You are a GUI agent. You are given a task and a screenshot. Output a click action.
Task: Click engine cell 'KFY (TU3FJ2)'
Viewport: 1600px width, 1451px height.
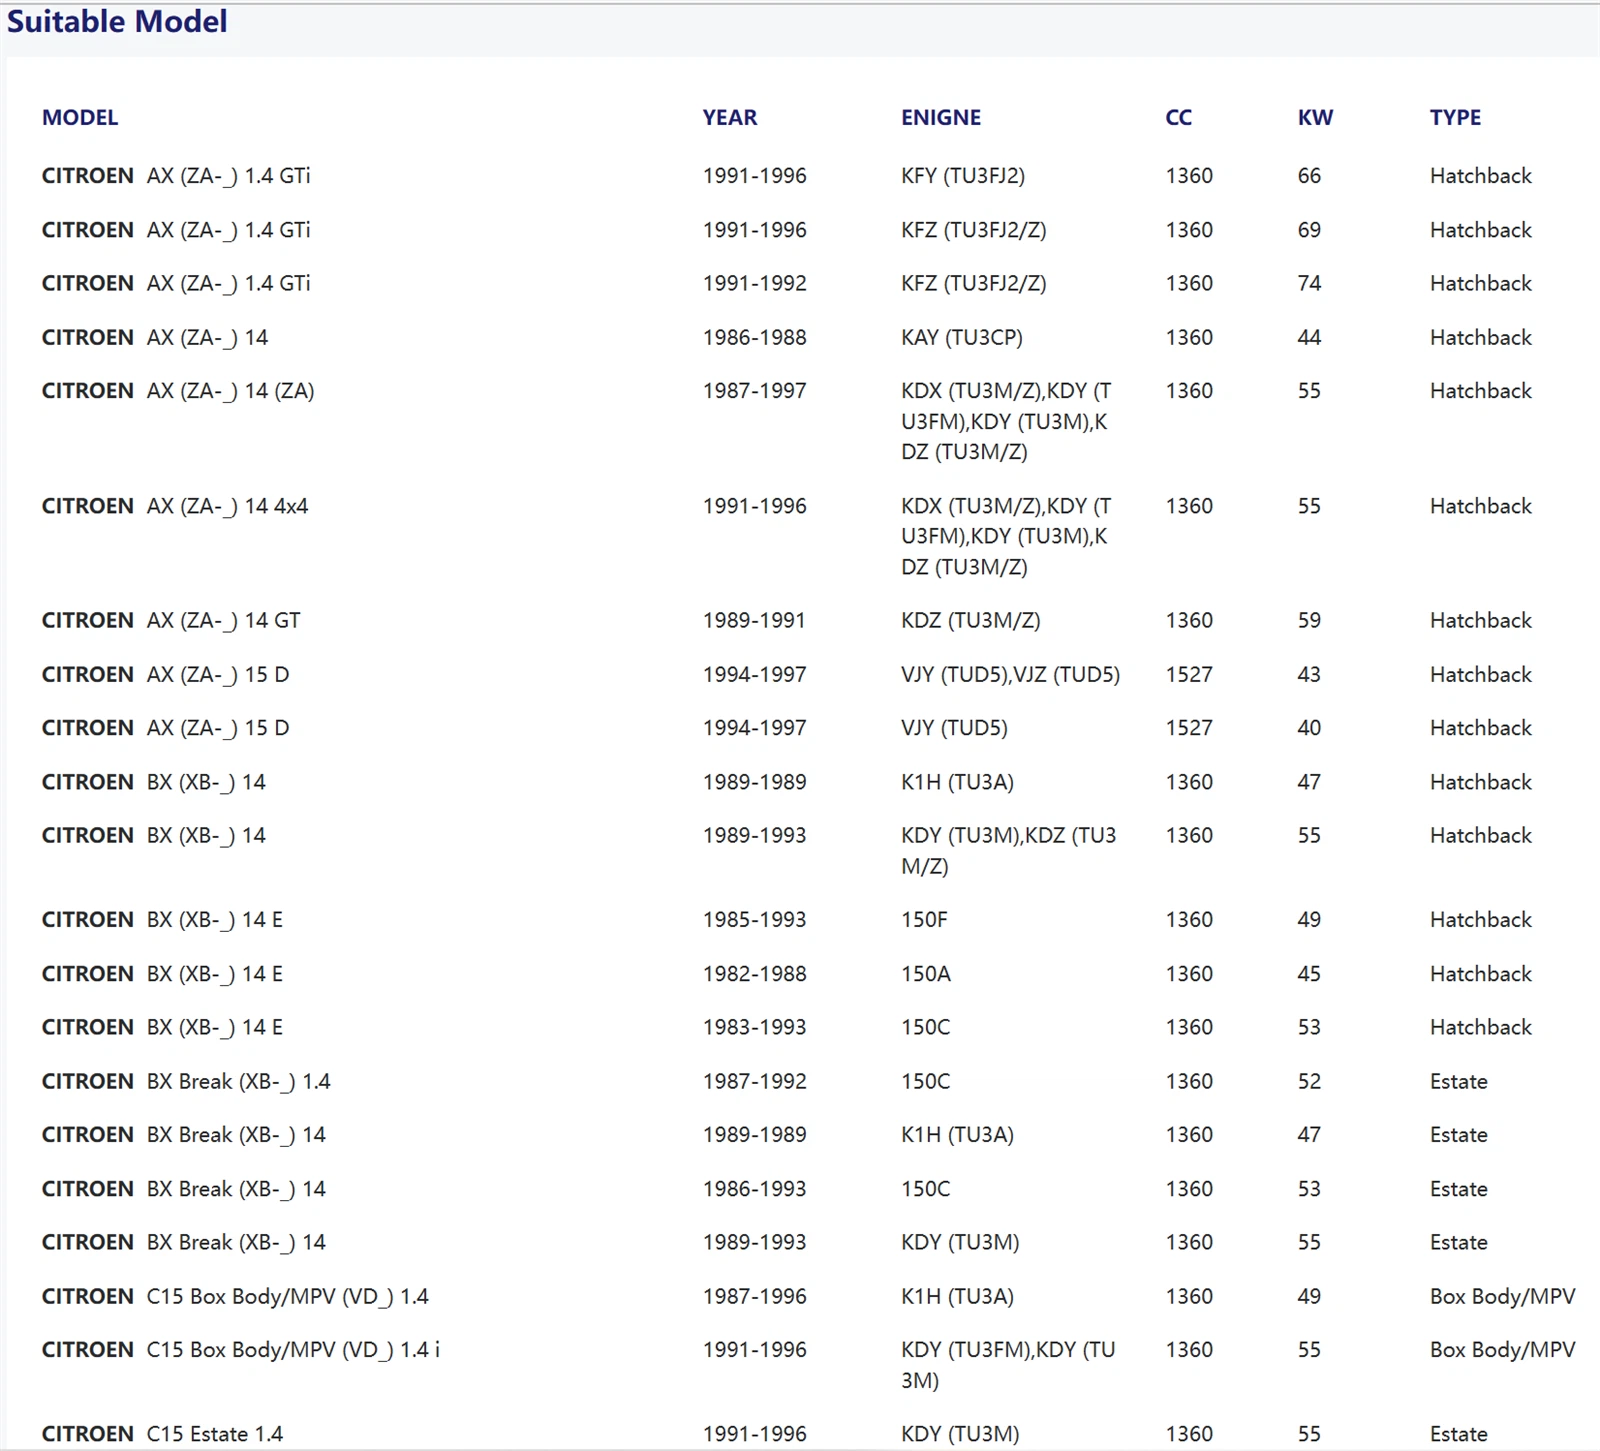[x=963, y=176]
